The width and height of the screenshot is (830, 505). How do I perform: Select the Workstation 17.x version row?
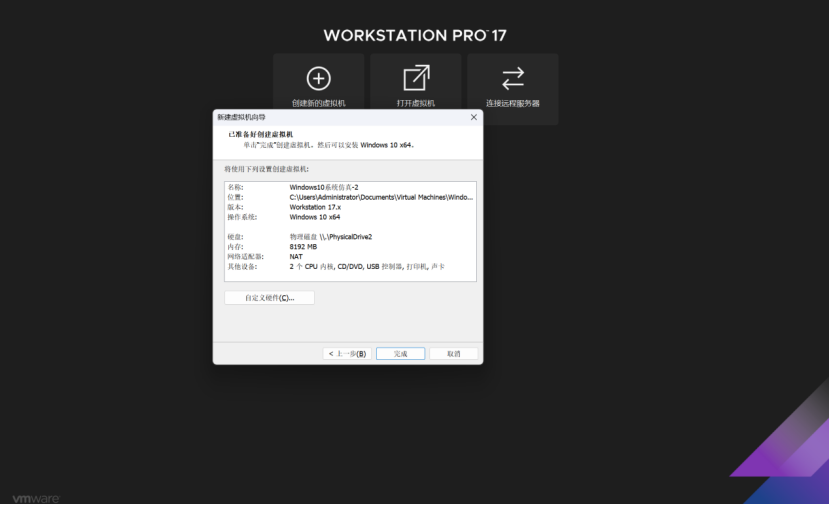pos(350,207)
